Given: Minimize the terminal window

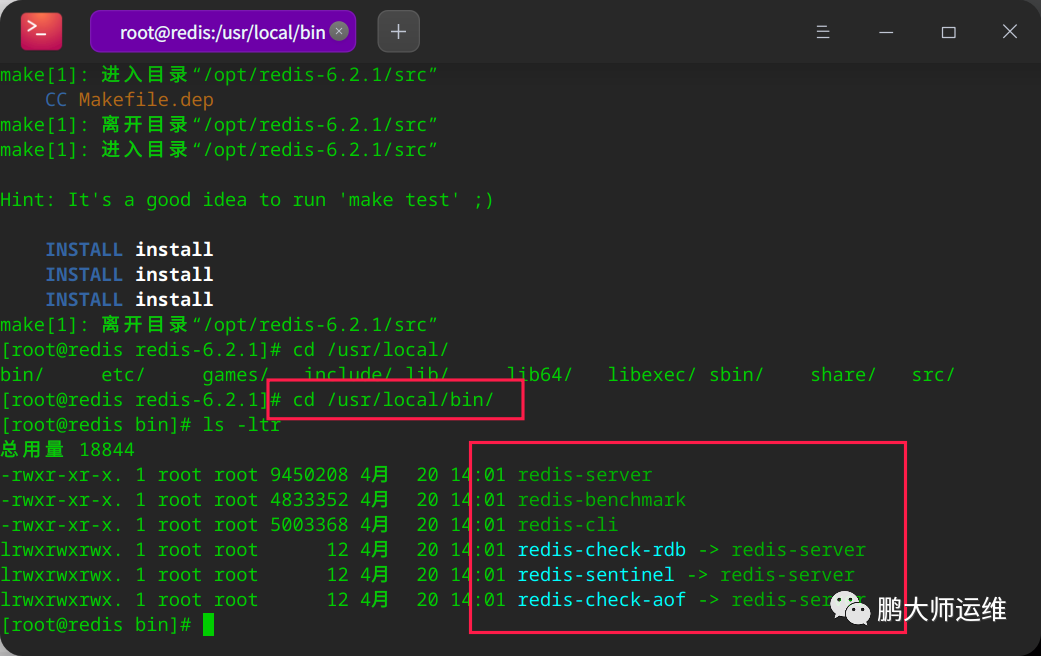Looking at the screenshot, I should [x=886, y=32].
